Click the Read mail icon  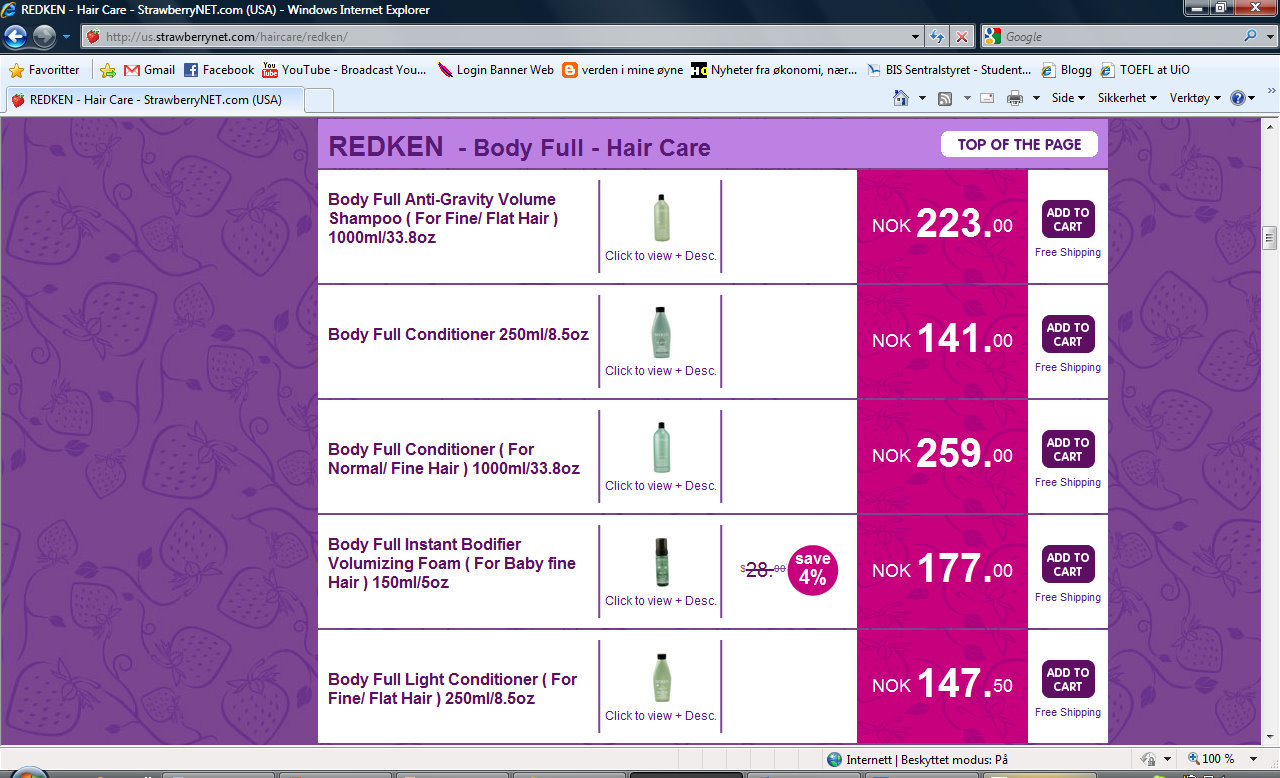point(987,98)
